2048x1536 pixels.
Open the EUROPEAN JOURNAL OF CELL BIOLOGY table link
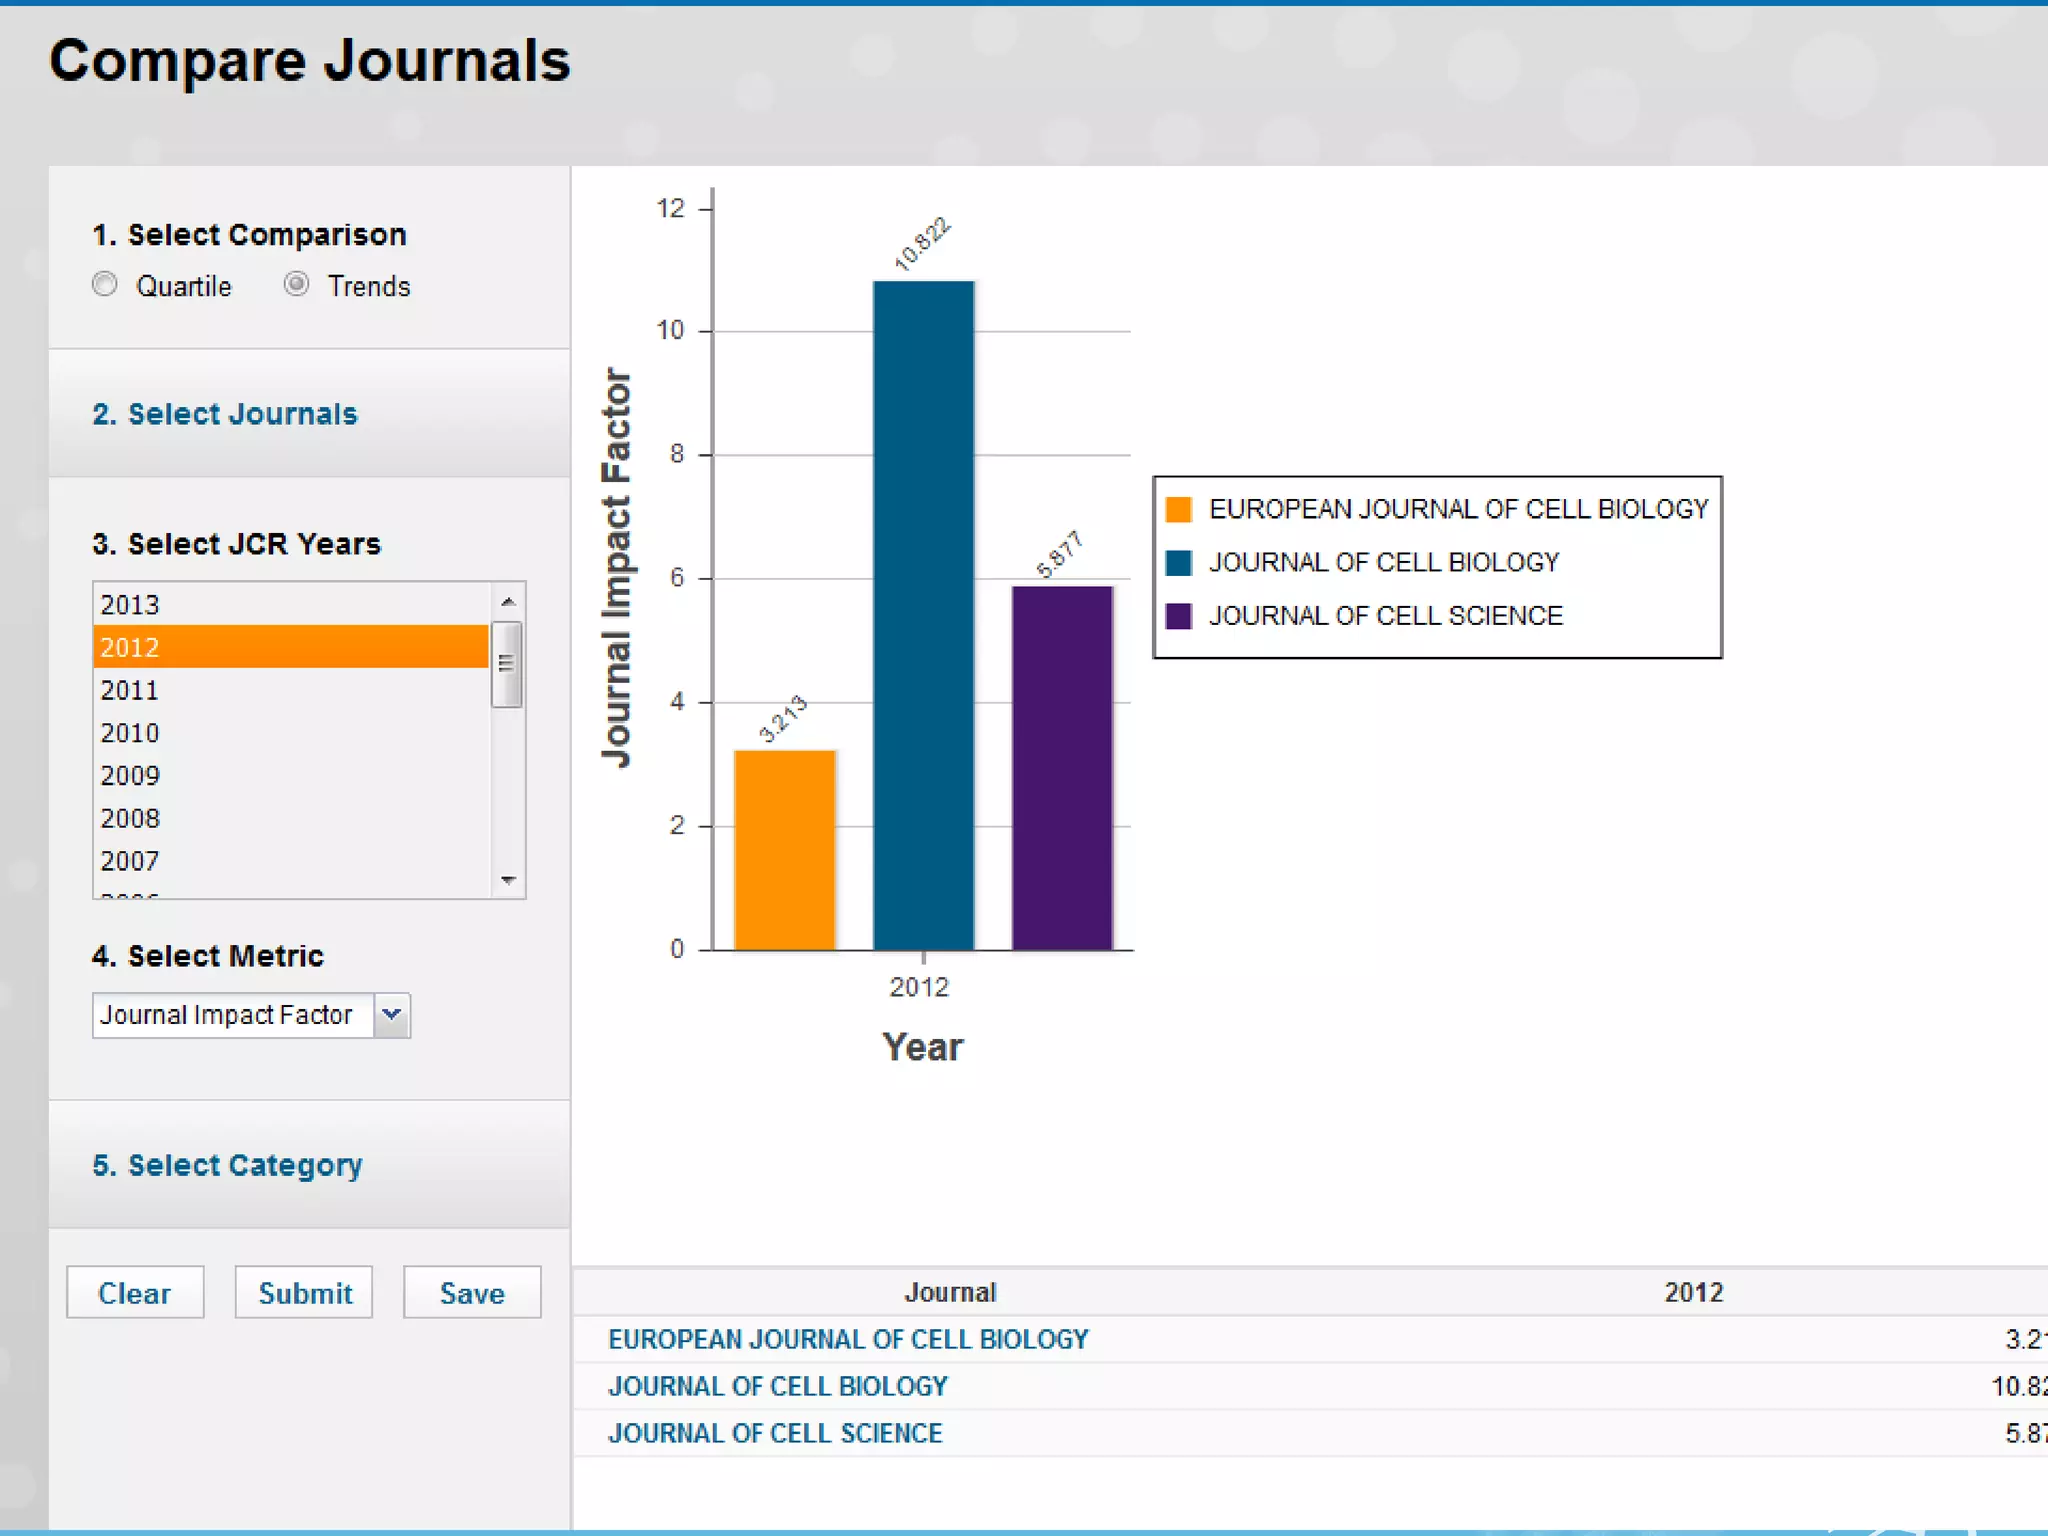pyautogui.click(x=848, y=1340)
